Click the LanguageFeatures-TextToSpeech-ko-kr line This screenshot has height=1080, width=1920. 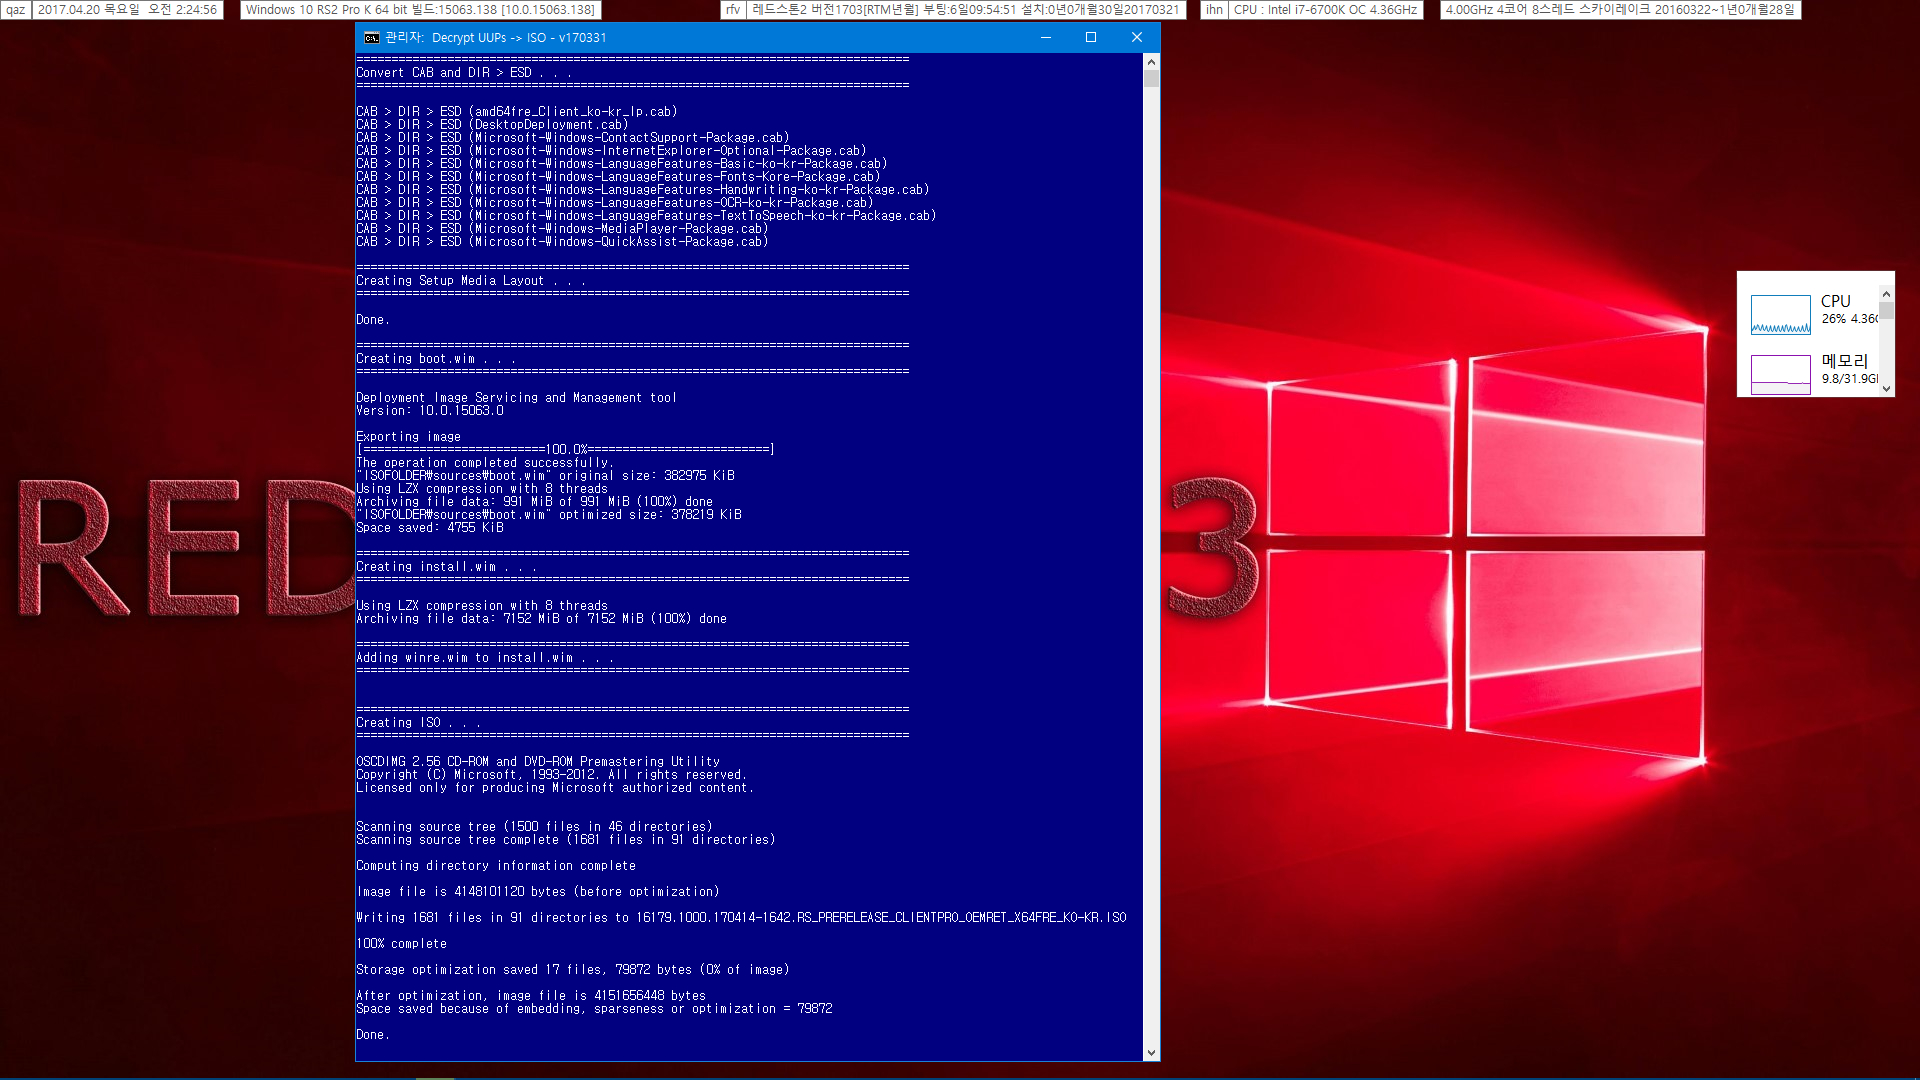(646, 216)
